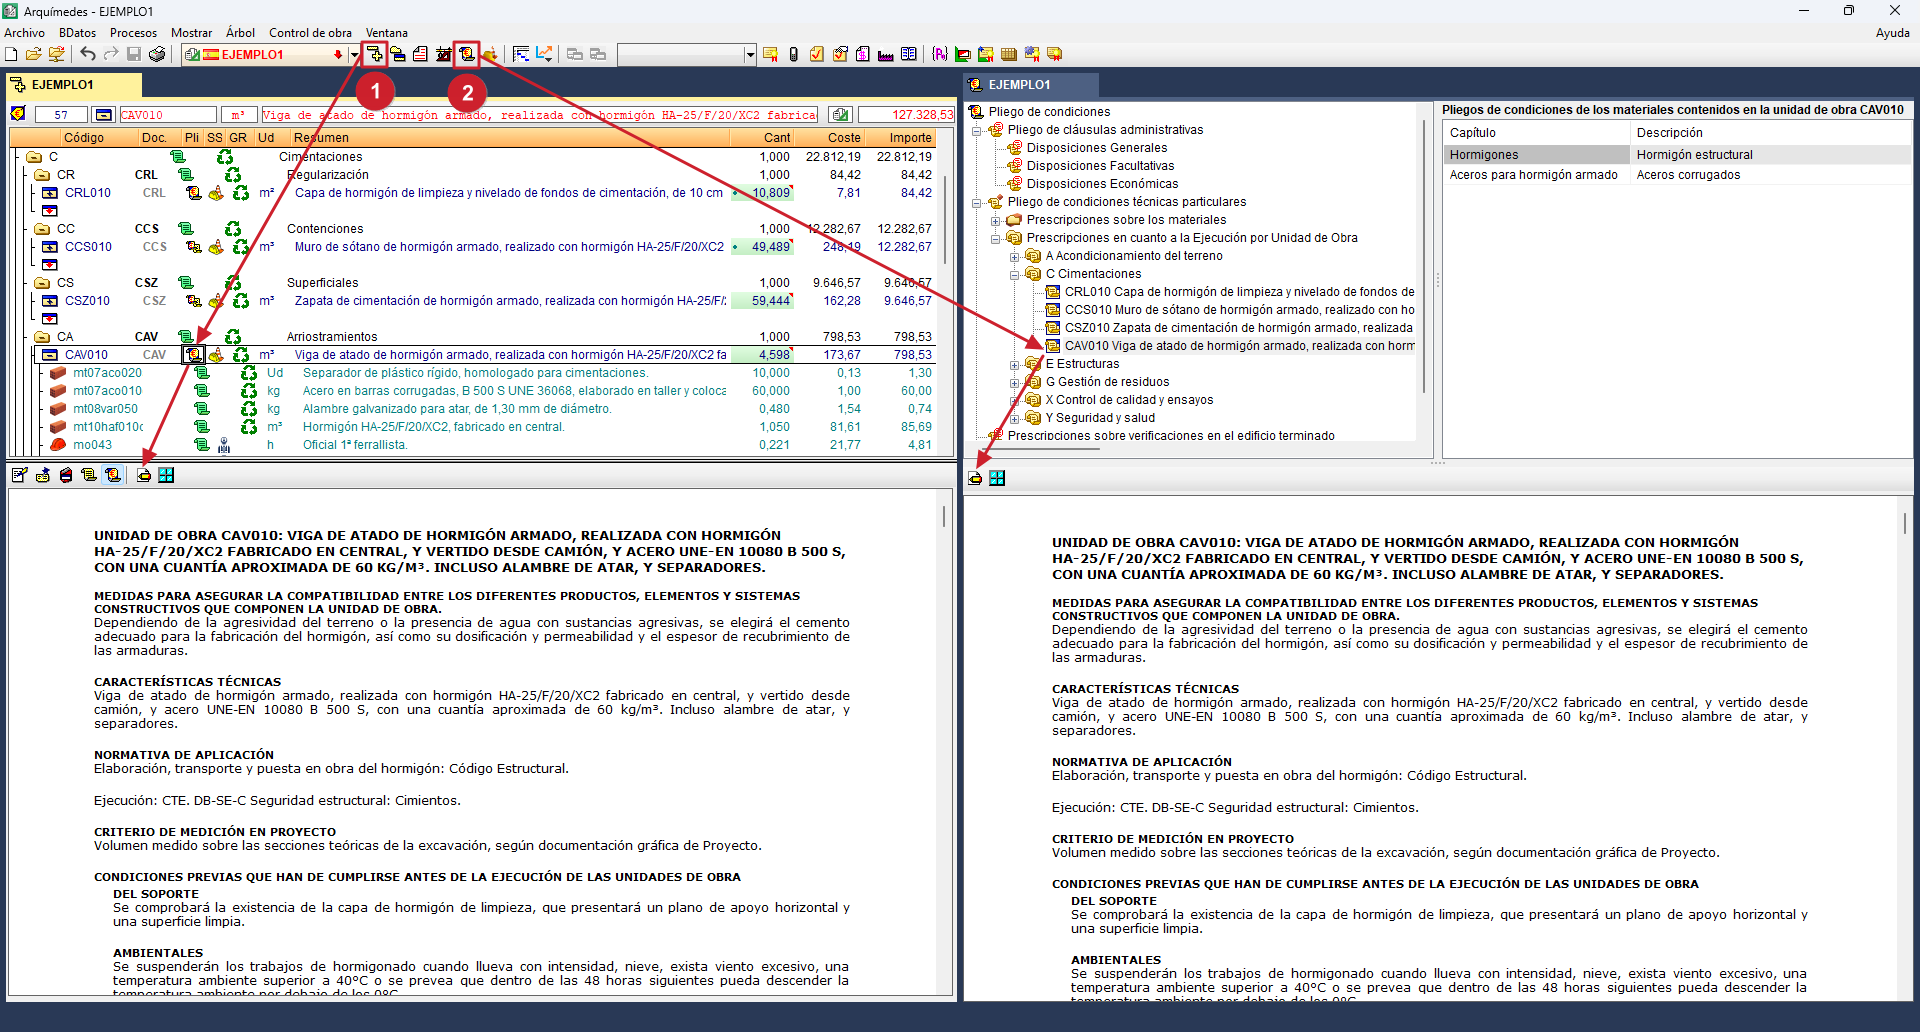Image resolution: width=1920 pixels, height=1032 pixels.
Task: Collapse C Cimentaciones node in pliego tree
Action: click(x=1015, y=274)
